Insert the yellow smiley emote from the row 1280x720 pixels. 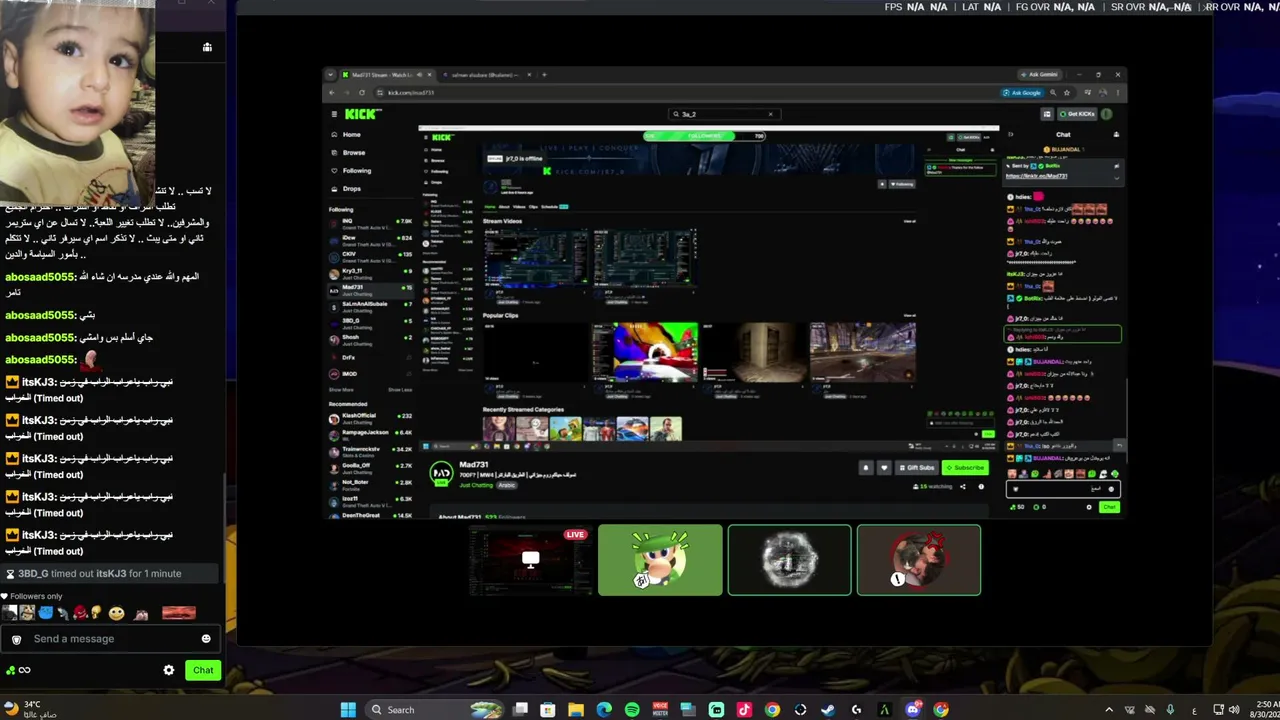click(x=117, y=613)
